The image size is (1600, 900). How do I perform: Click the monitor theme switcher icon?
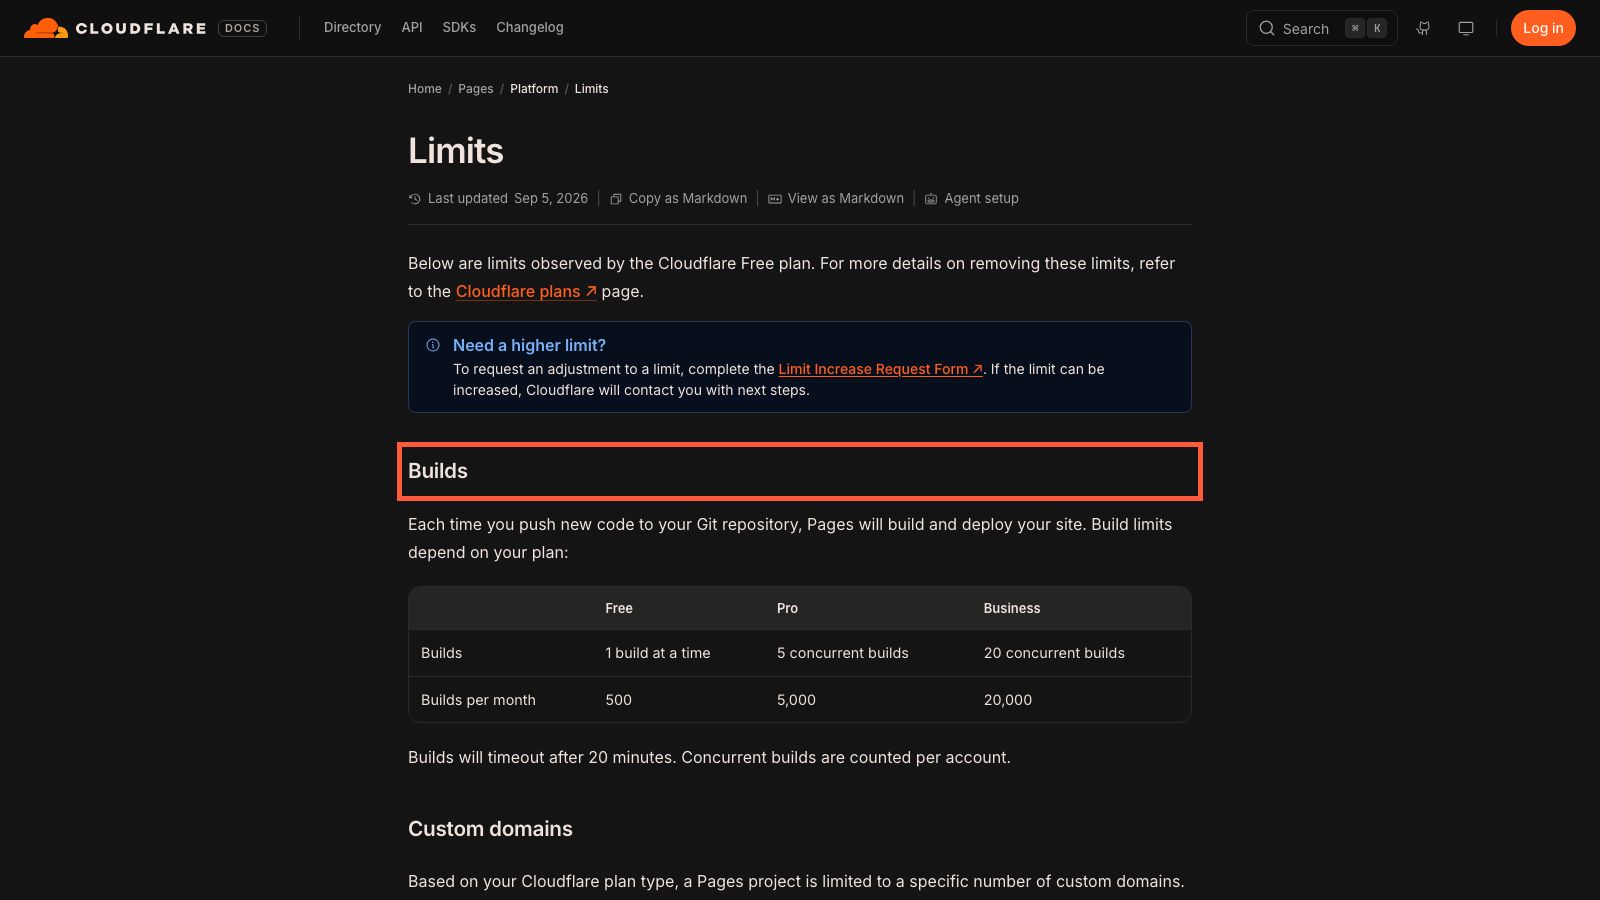[1466, 28]
